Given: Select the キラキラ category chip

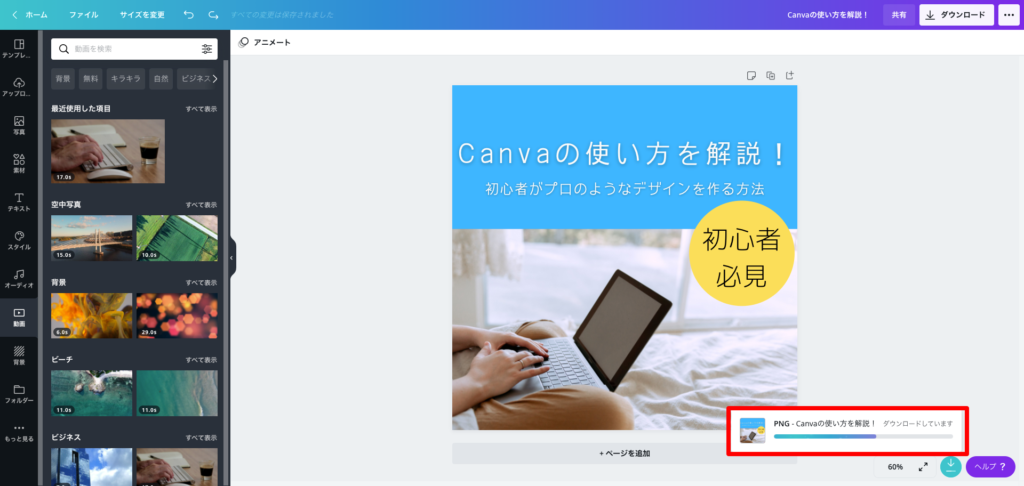Looking at the screenshot, I should (x=126, y=79).
